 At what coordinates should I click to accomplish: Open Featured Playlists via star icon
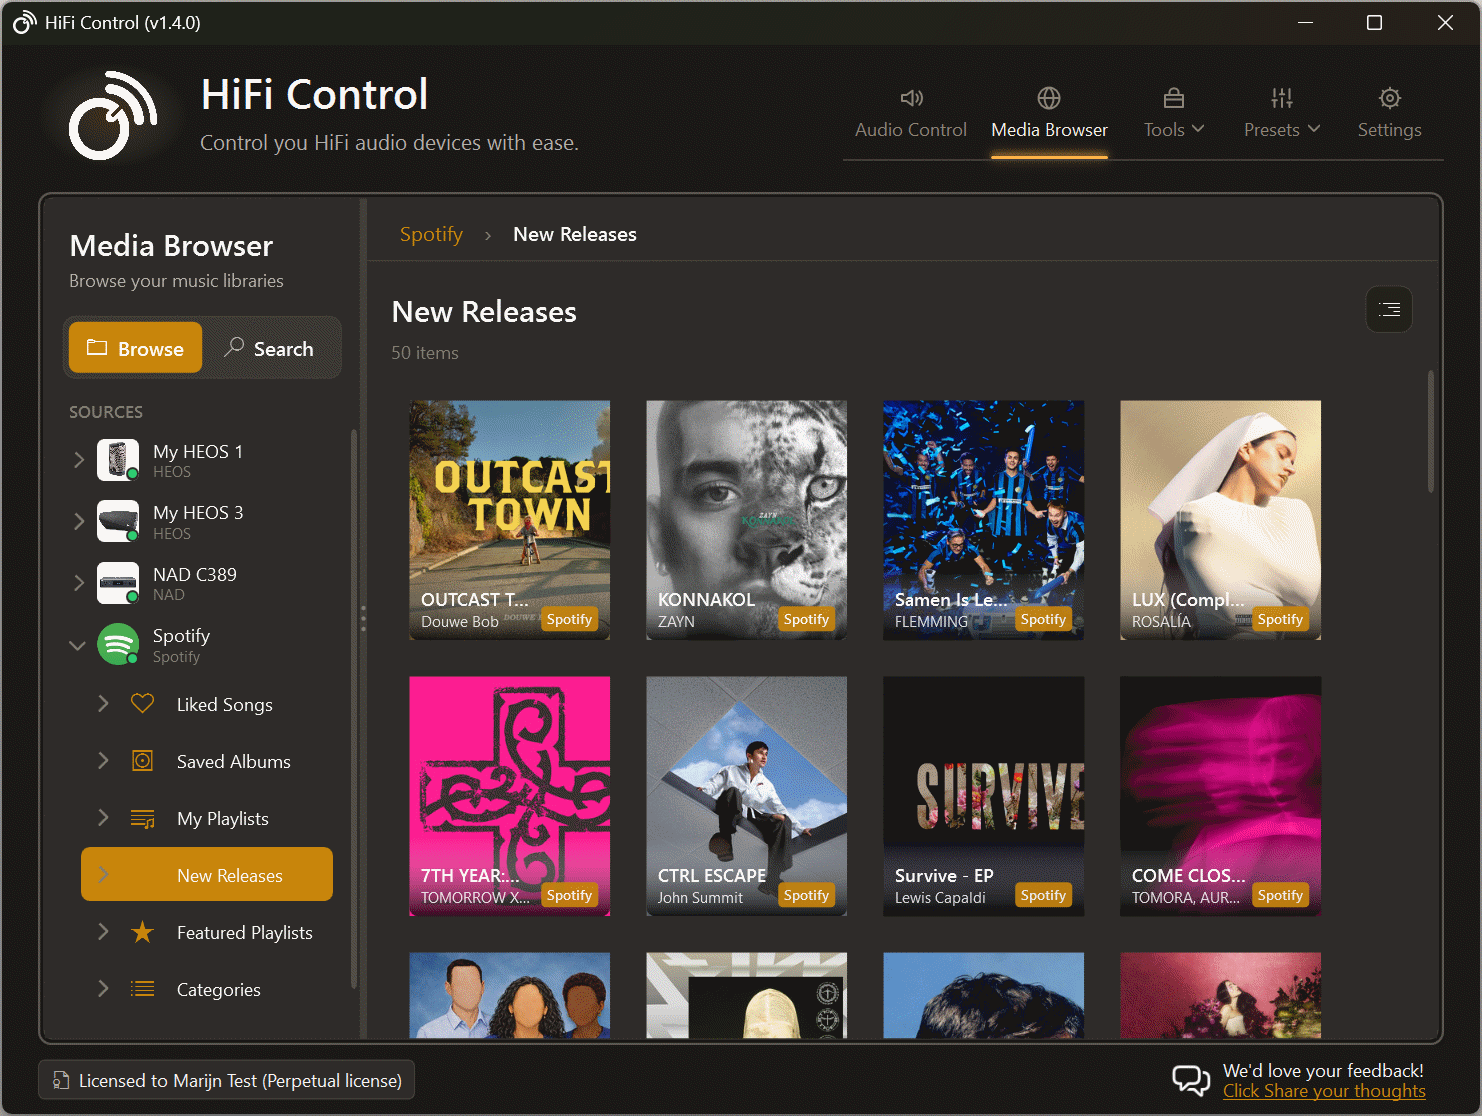pyautogui.click(x=142, y=931)
